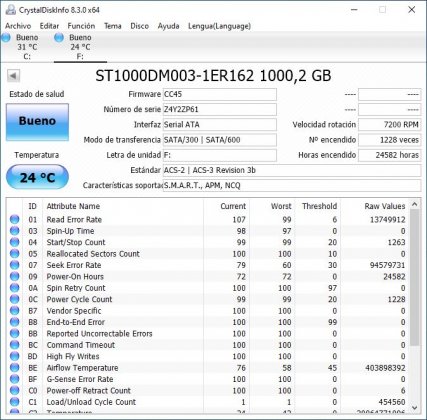
Task: Open the Ayuda menu
Action: [168, 26]
